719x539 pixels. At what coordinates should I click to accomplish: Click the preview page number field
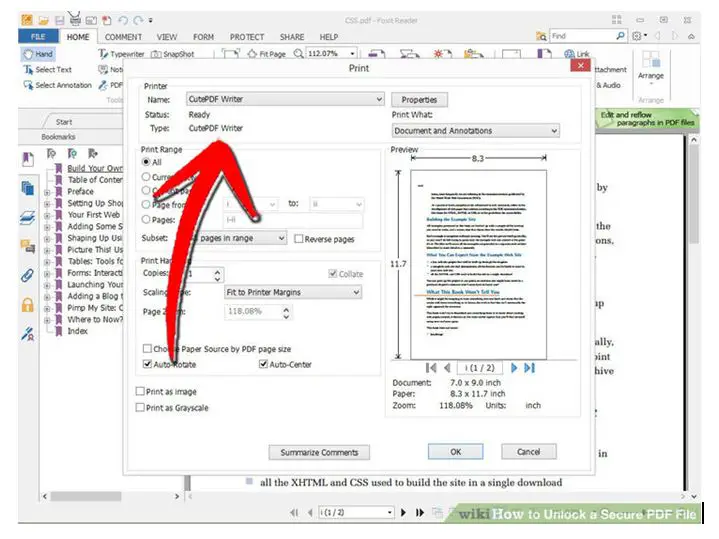tap(480, 368)
